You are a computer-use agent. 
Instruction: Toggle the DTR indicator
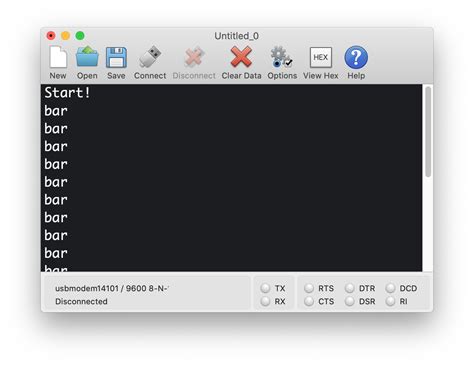point(350,288)
